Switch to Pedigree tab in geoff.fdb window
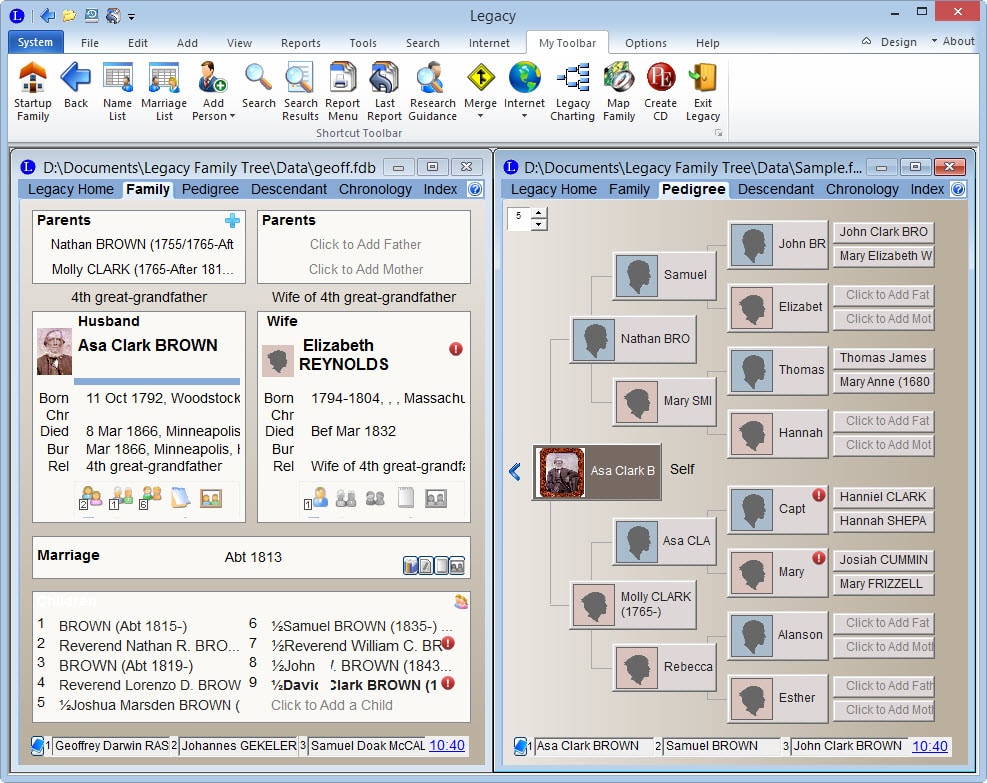The image size is (987, 783). pos(210,189)
